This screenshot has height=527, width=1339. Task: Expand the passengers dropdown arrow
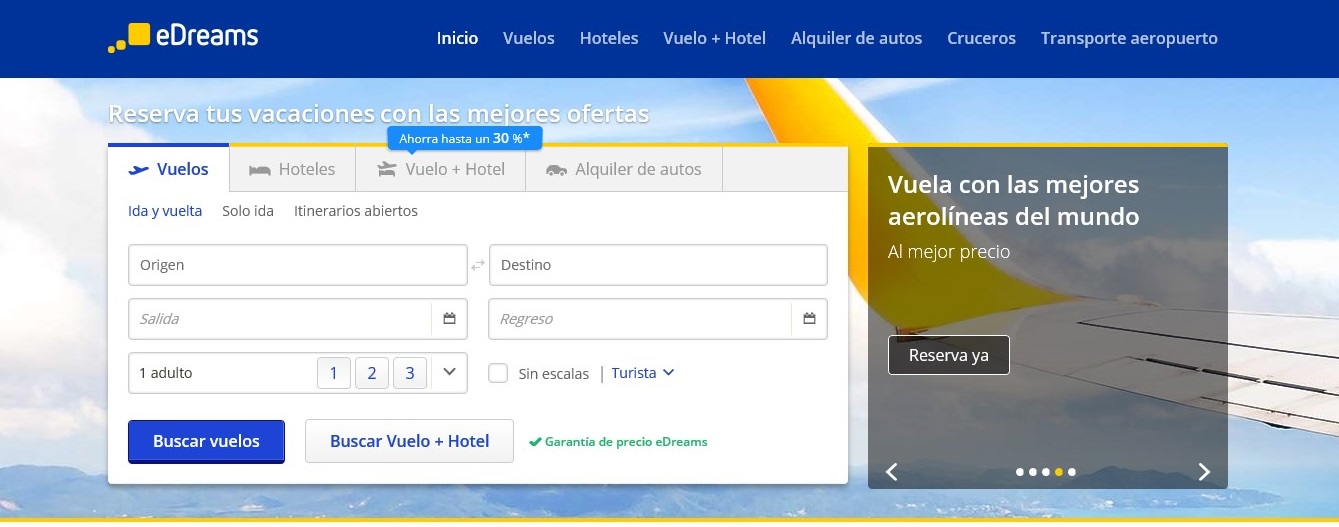pyautogui.click(x=449, y=372)
